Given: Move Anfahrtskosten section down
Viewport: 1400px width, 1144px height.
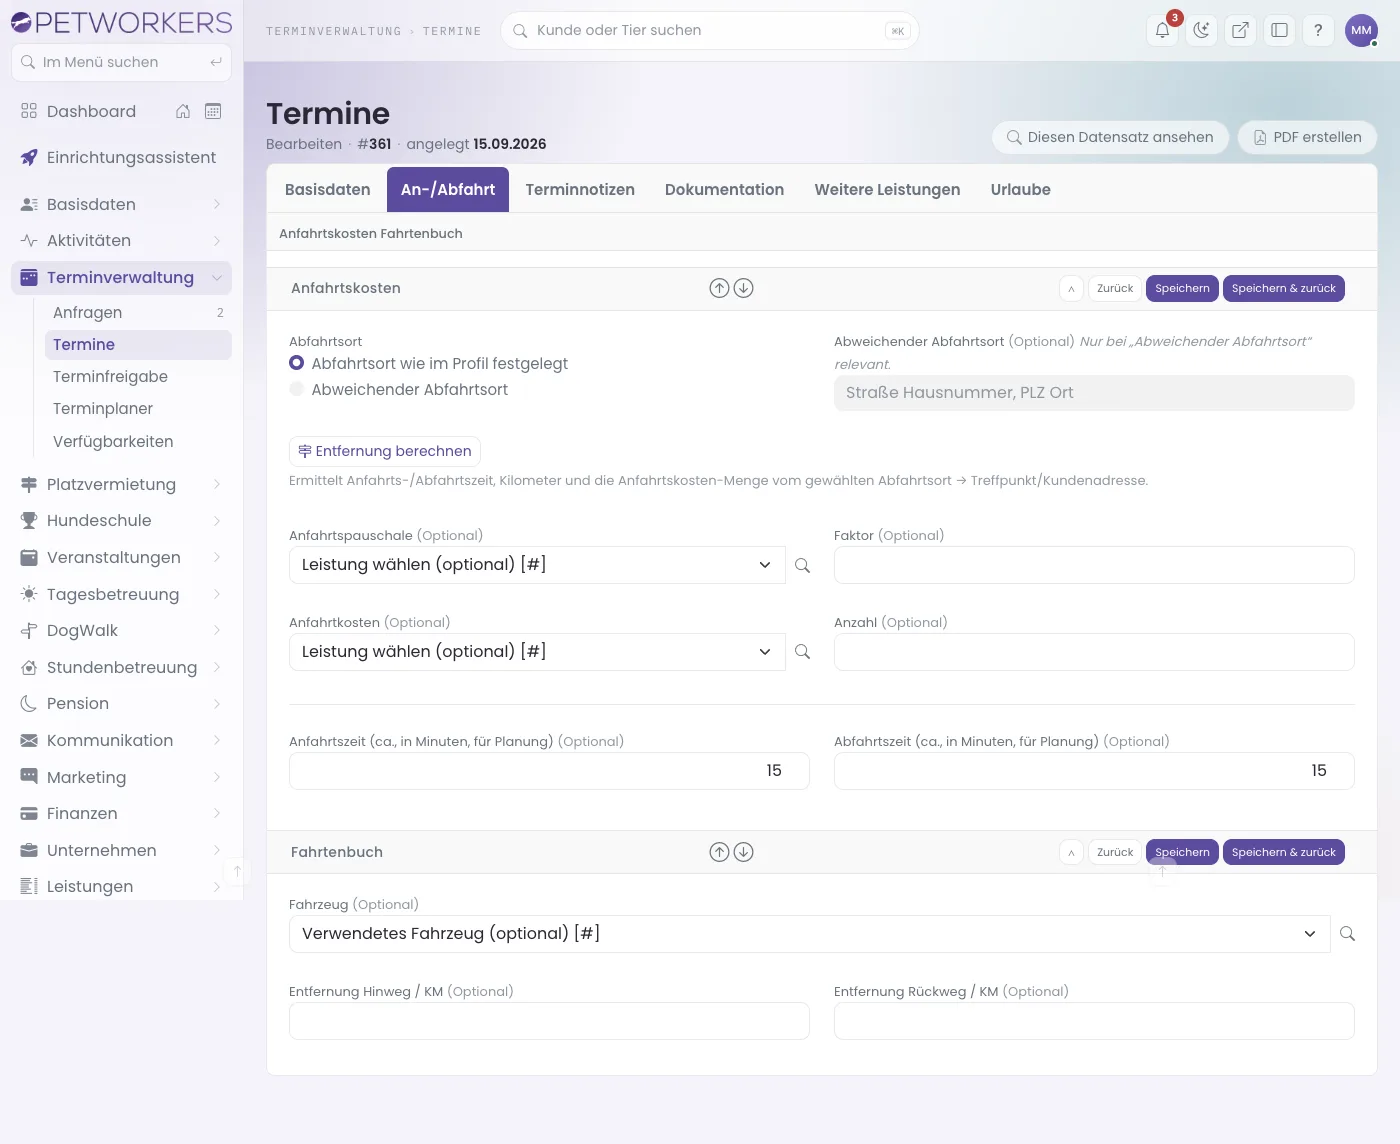Looking at the screenshot, I should [743, 288].
